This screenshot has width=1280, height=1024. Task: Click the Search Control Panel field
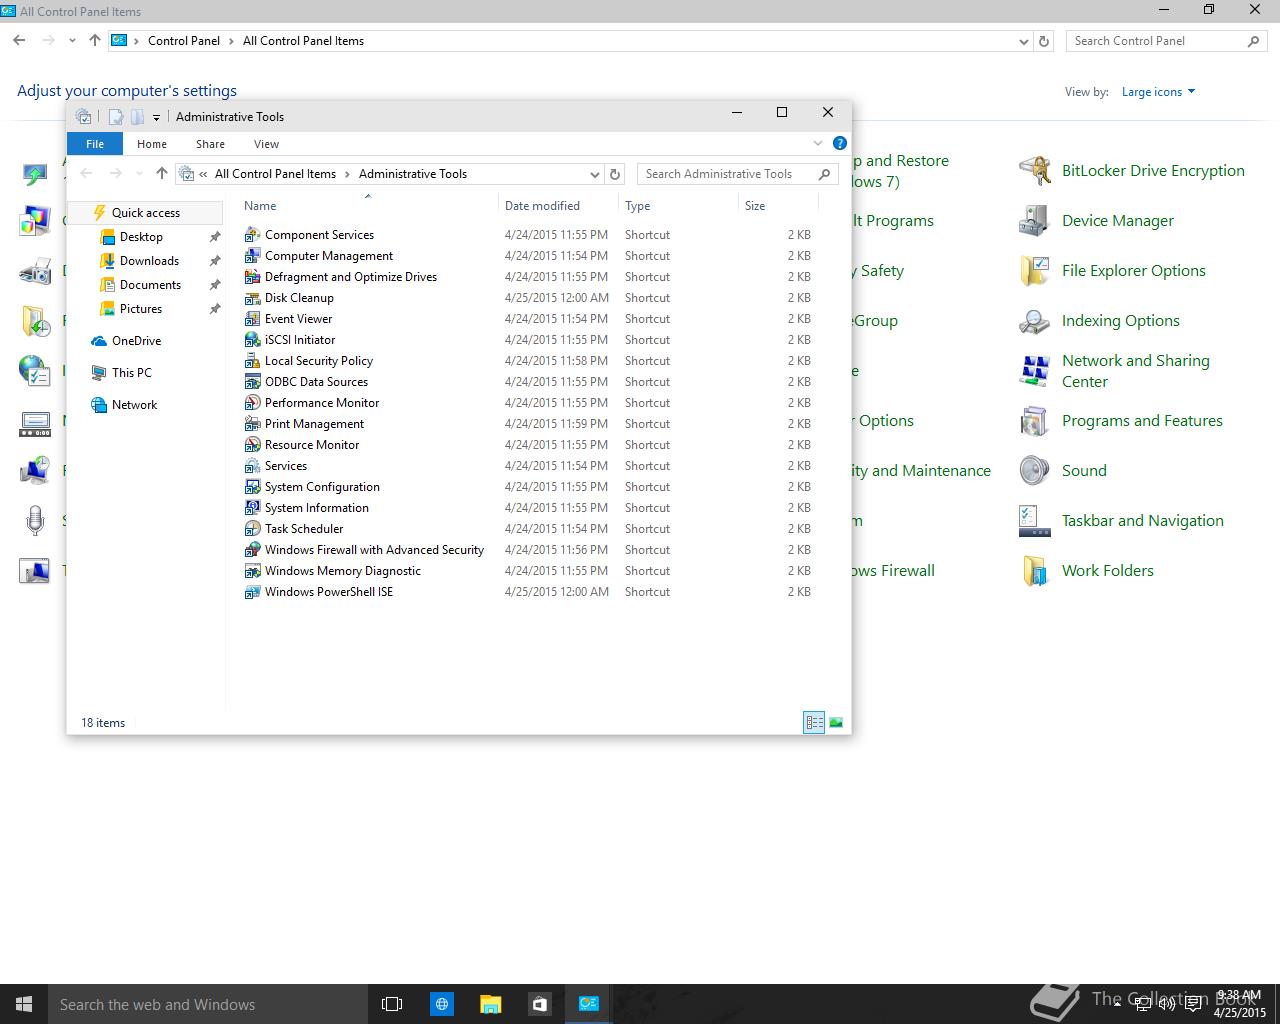[x=1167, y=41]
